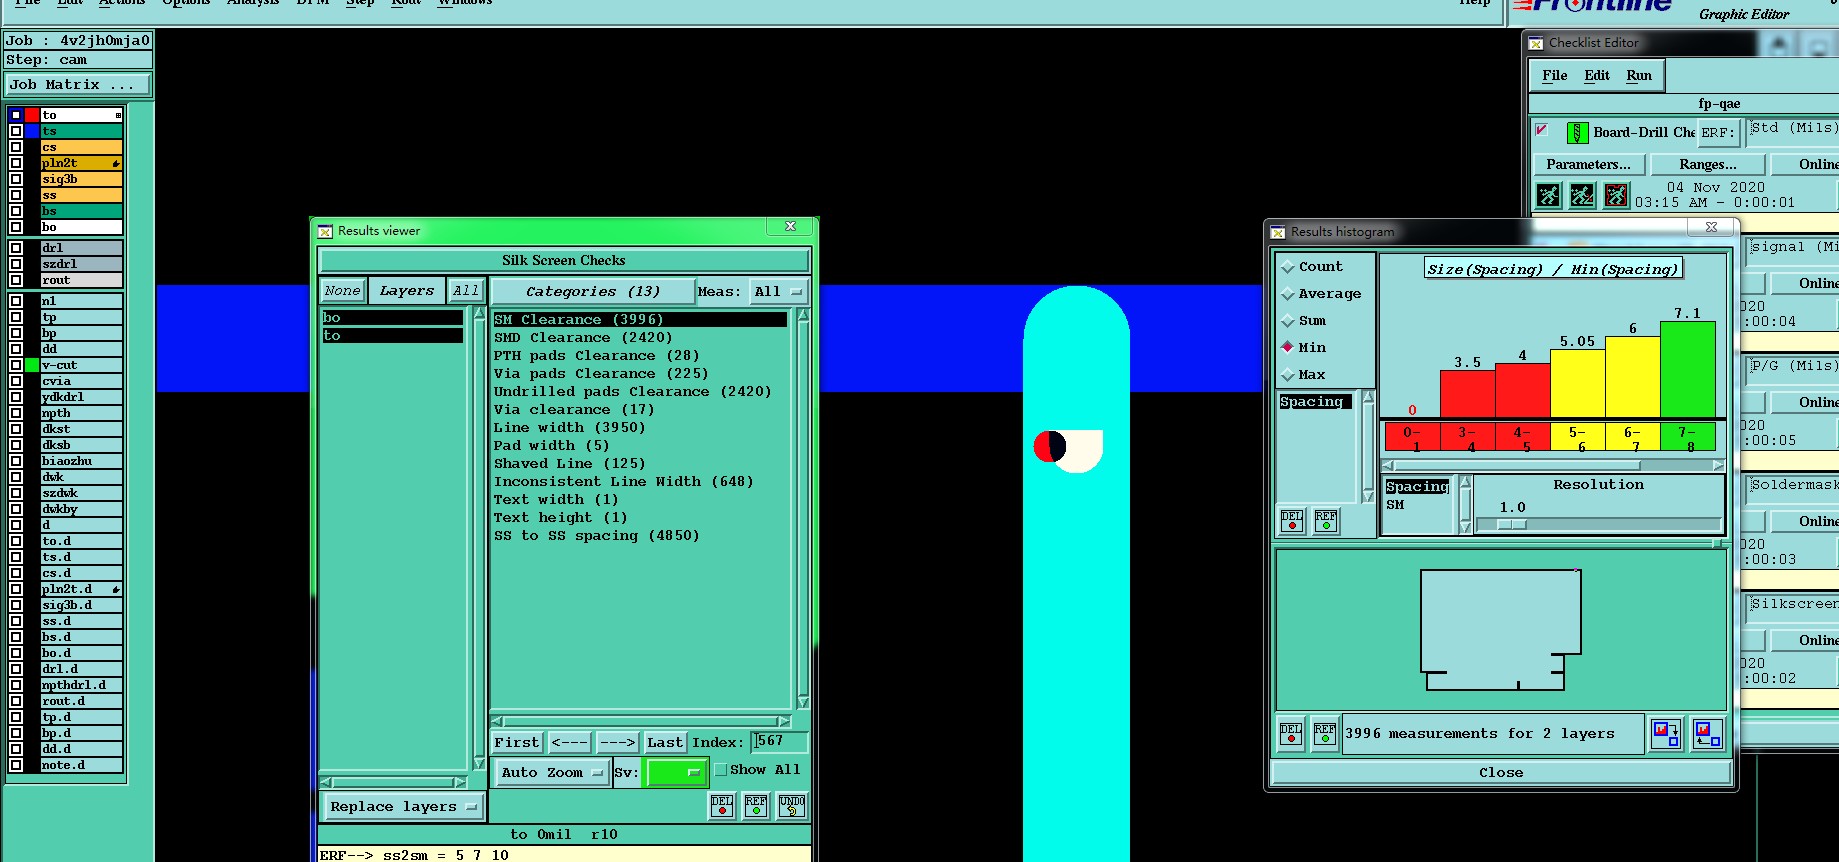Image resolution: width=1839 pixels, height=862 pixels.
Task: Click first red-blue layer transfer icon in histogram
Action: tap(1666, 734)
